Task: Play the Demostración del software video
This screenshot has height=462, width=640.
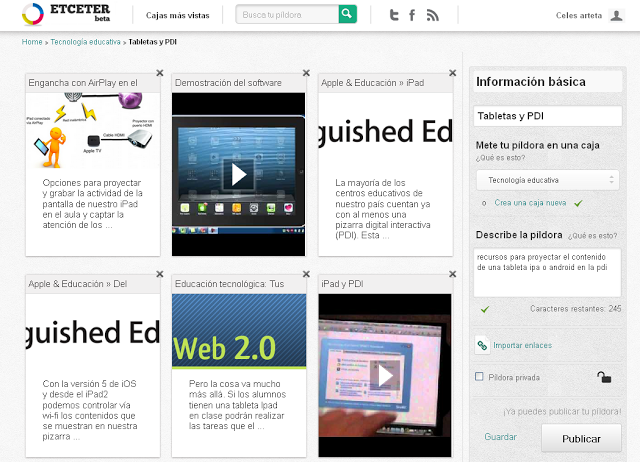Action: click(x=238, y=173)
